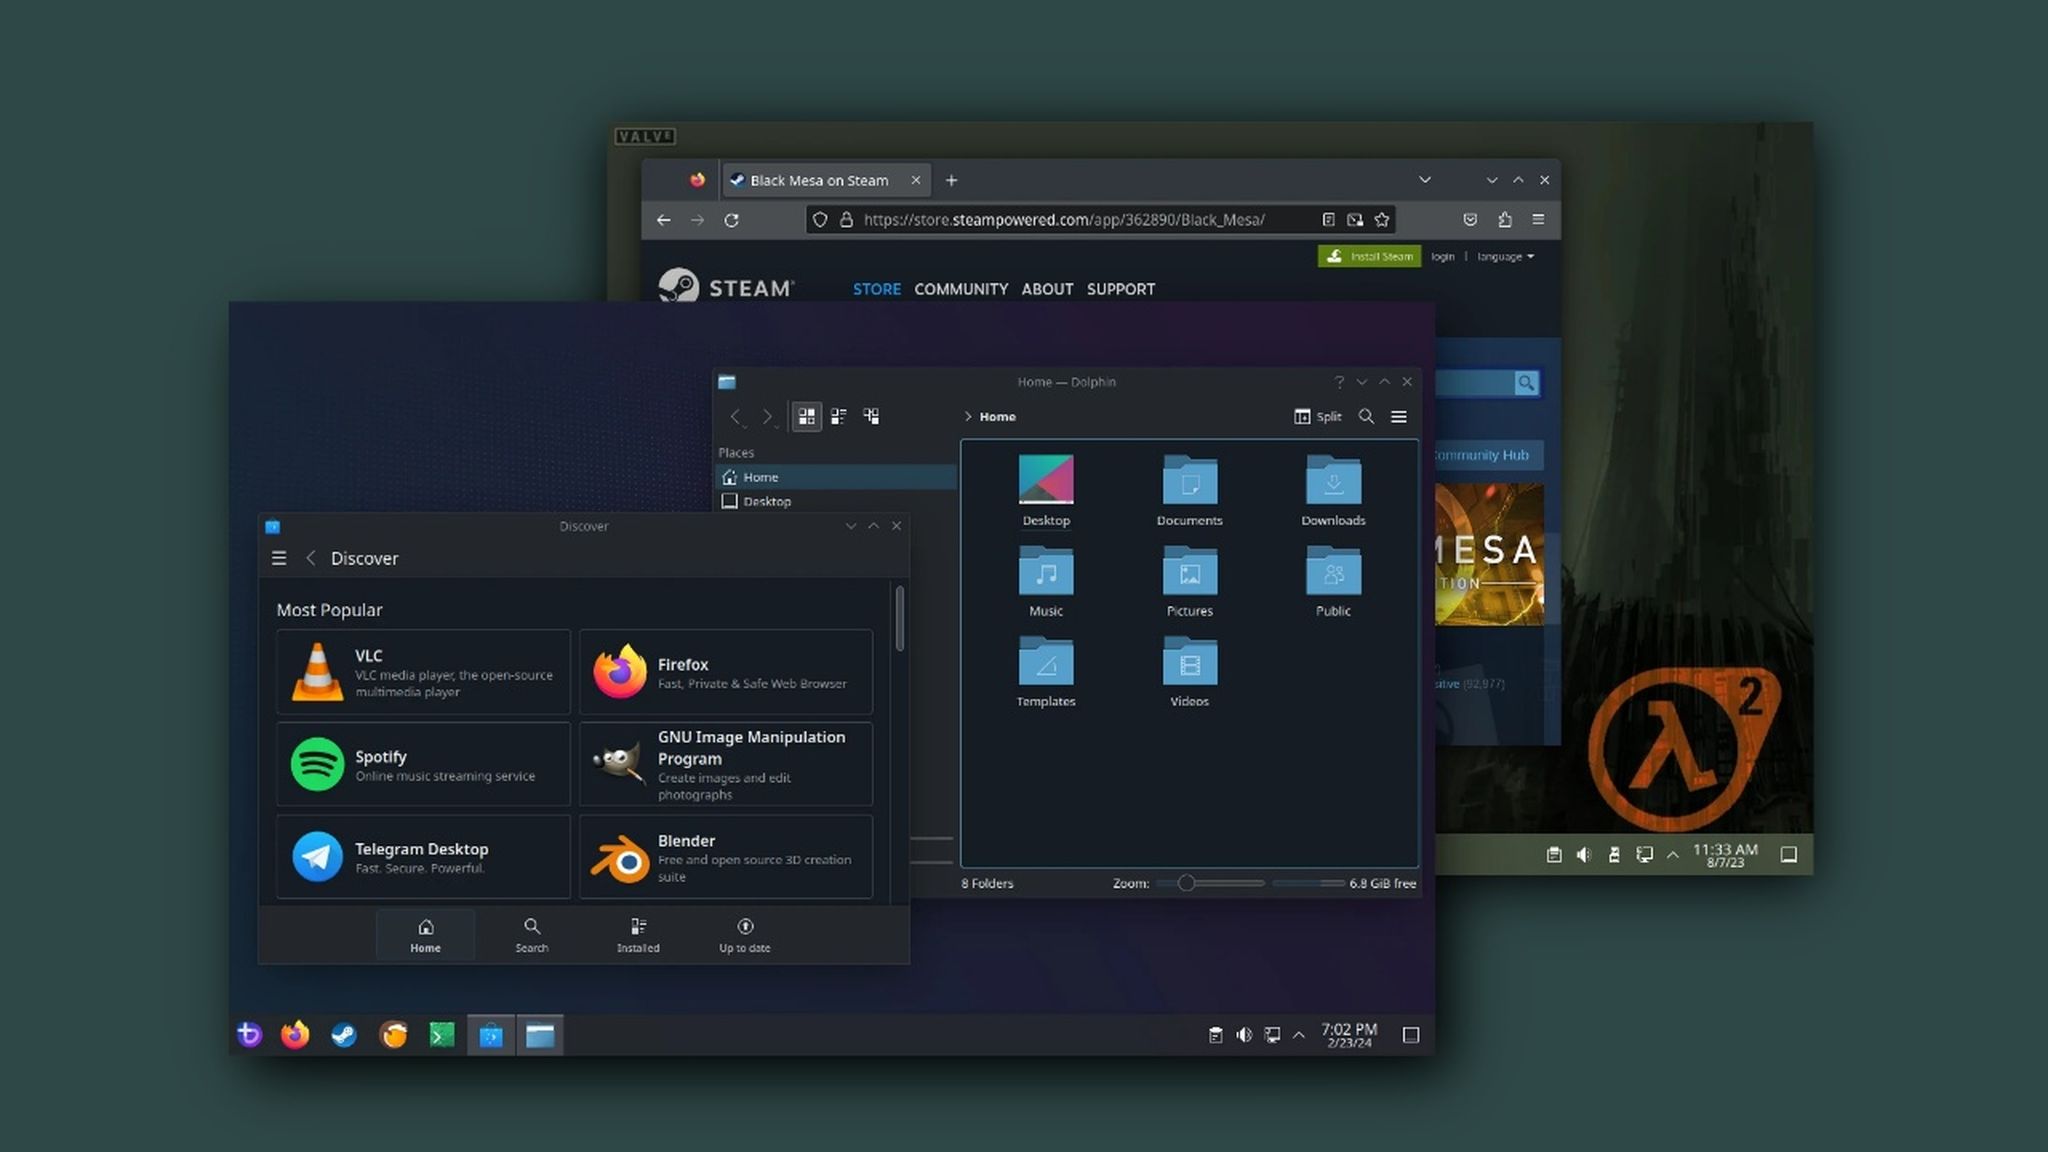The image size is (2048, 1152).
Task: Click the volume icon in the system tray
Action: [1243, 1034]
